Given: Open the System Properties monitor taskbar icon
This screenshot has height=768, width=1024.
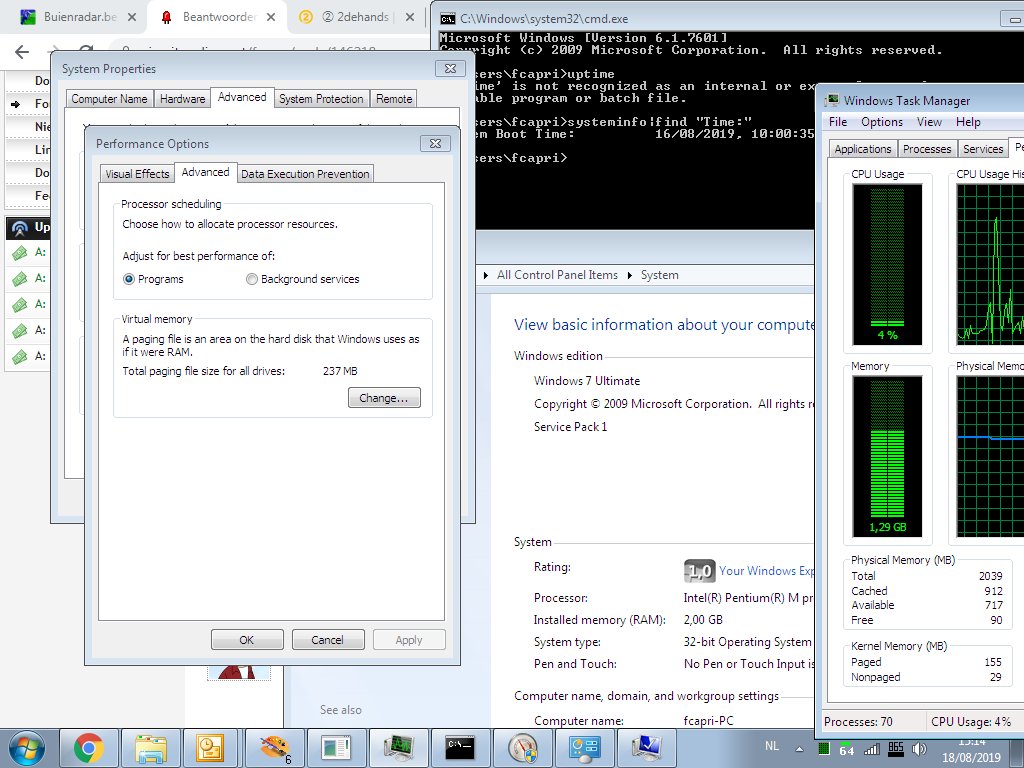Looking at the screenshot, I should tap(645, 748).
